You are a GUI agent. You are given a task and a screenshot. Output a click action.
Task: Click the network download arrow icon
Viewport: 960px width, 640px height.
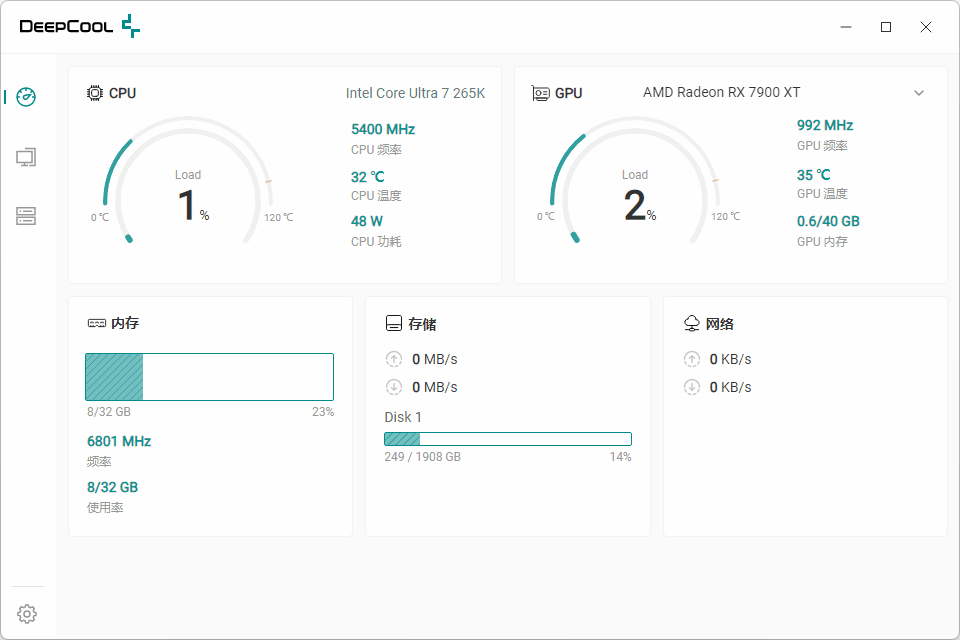[x=691, y=387]
